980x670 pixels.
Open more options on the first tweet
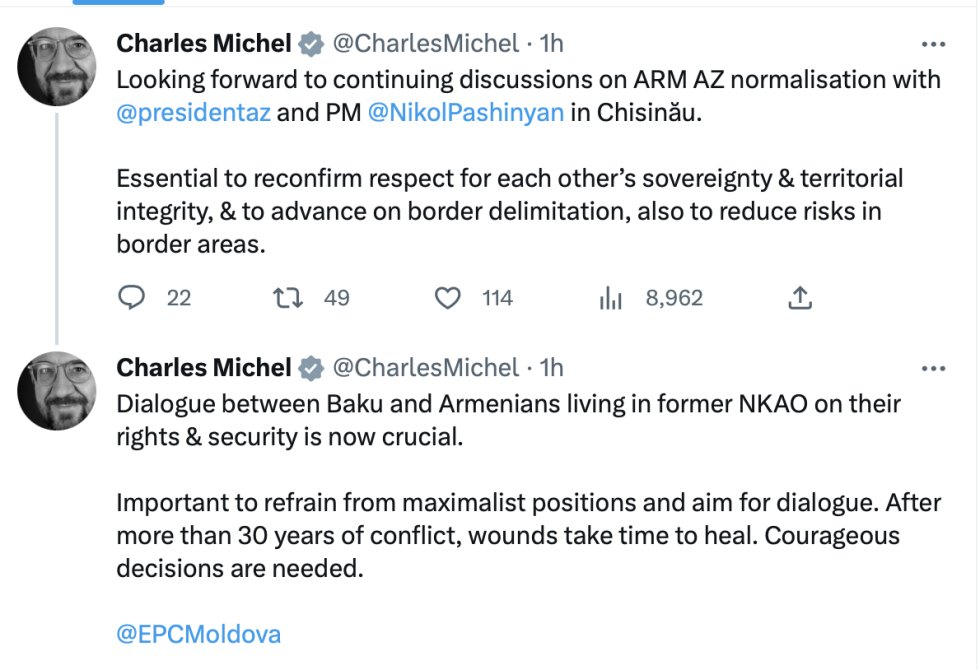click(x=933, y=44)
